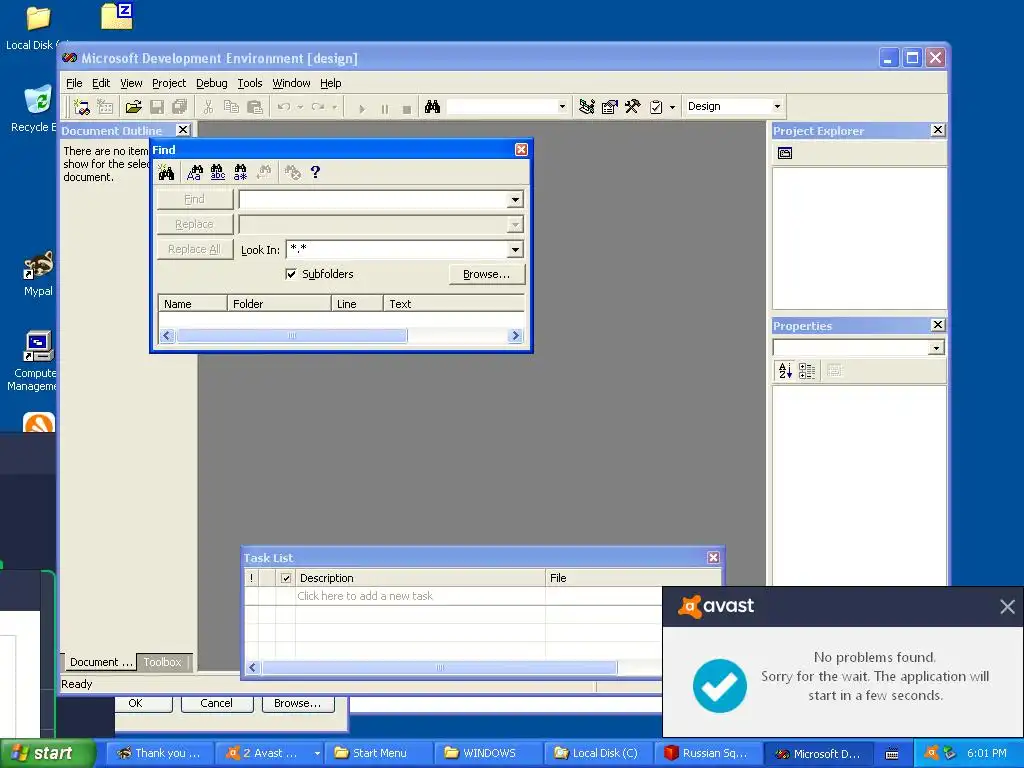
Task: Click the Windows start button
Action: (47, 753)
